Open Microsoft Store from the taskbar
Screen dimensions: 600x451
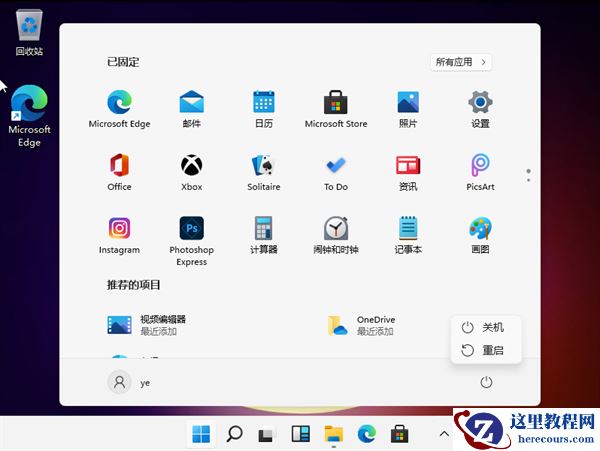click(399, 434)
